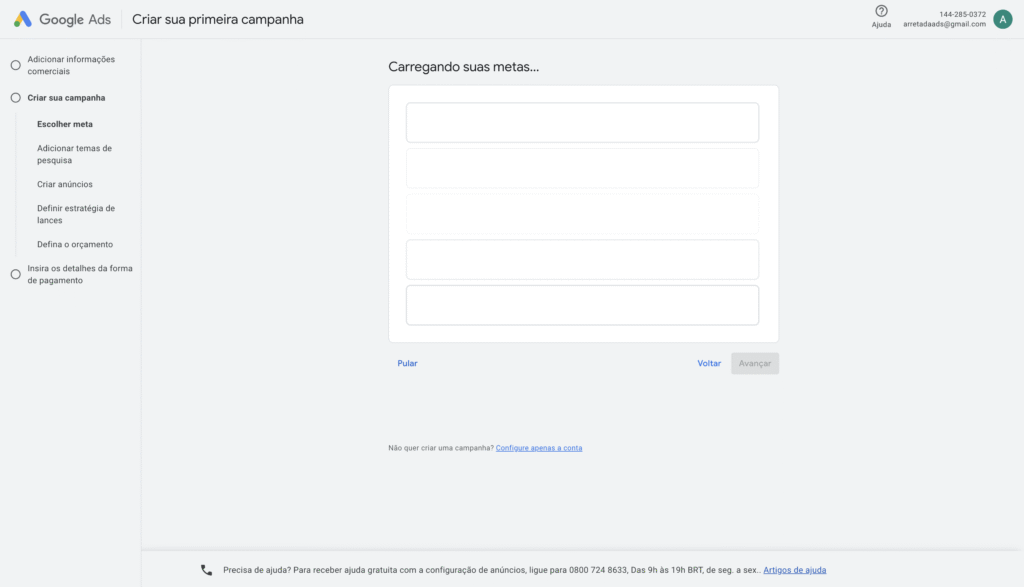Open the account avatar A
The width and height of the screenshot is (1024, 587).
coord(1002,19)
